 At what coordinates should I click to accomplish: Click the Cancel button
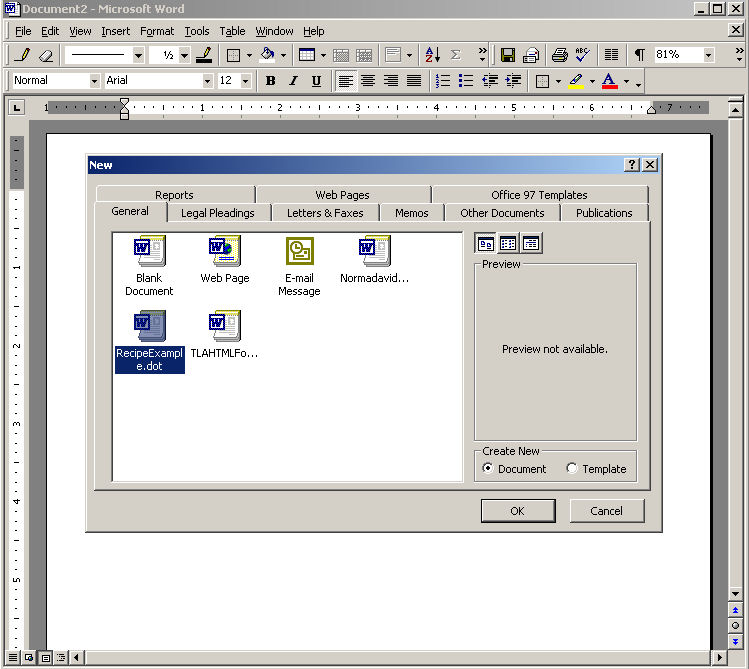click(606, 511)
